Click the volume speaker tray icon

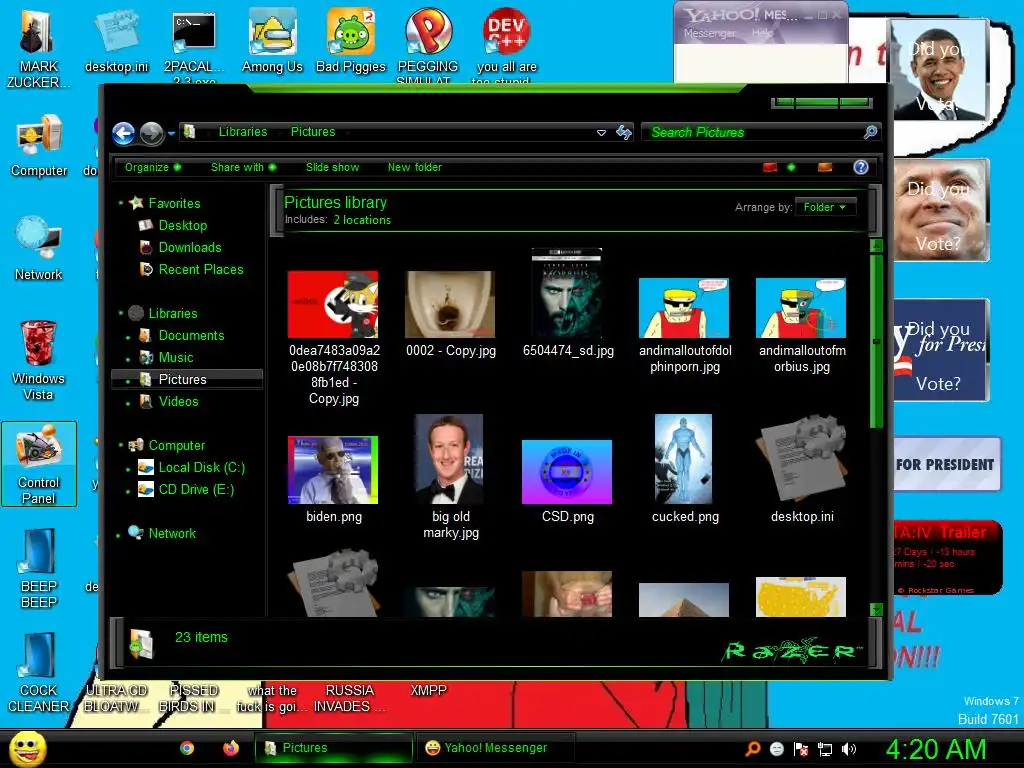point(849,749)
